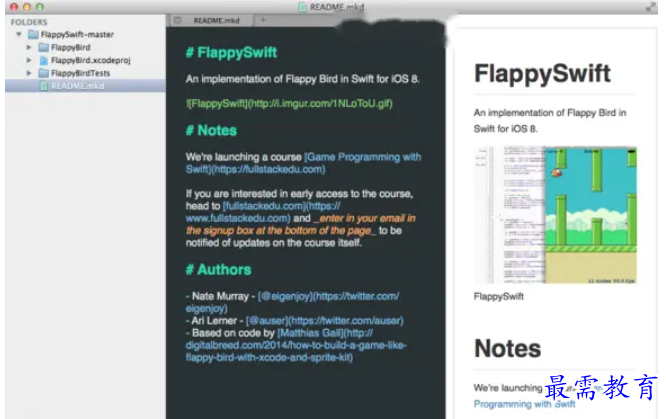
Task: Select FlappyBird.xcodeproj in the folder tree
Action: [90, 60]
